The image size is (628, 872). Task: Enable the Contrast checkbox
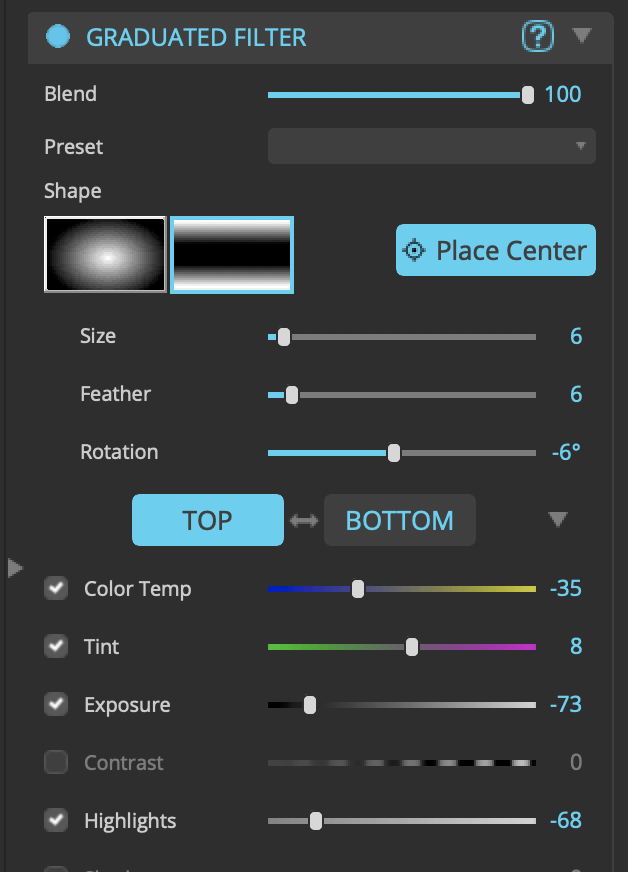pos(56,762)
